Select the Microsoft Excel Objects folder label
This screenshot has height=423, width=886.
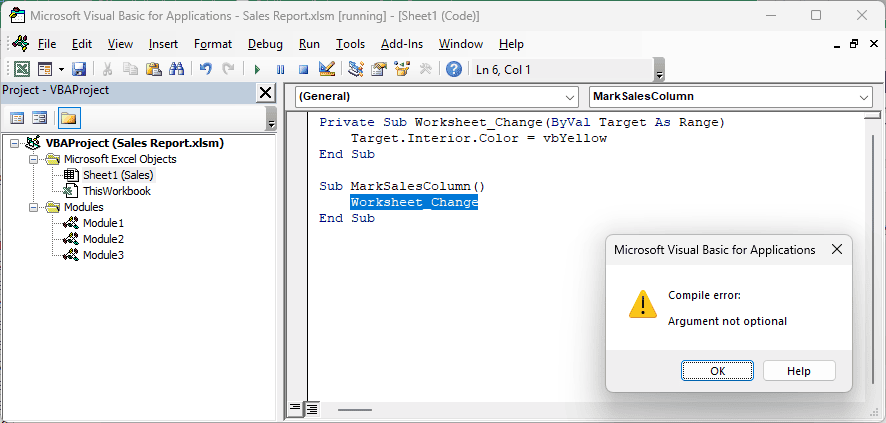120,159
